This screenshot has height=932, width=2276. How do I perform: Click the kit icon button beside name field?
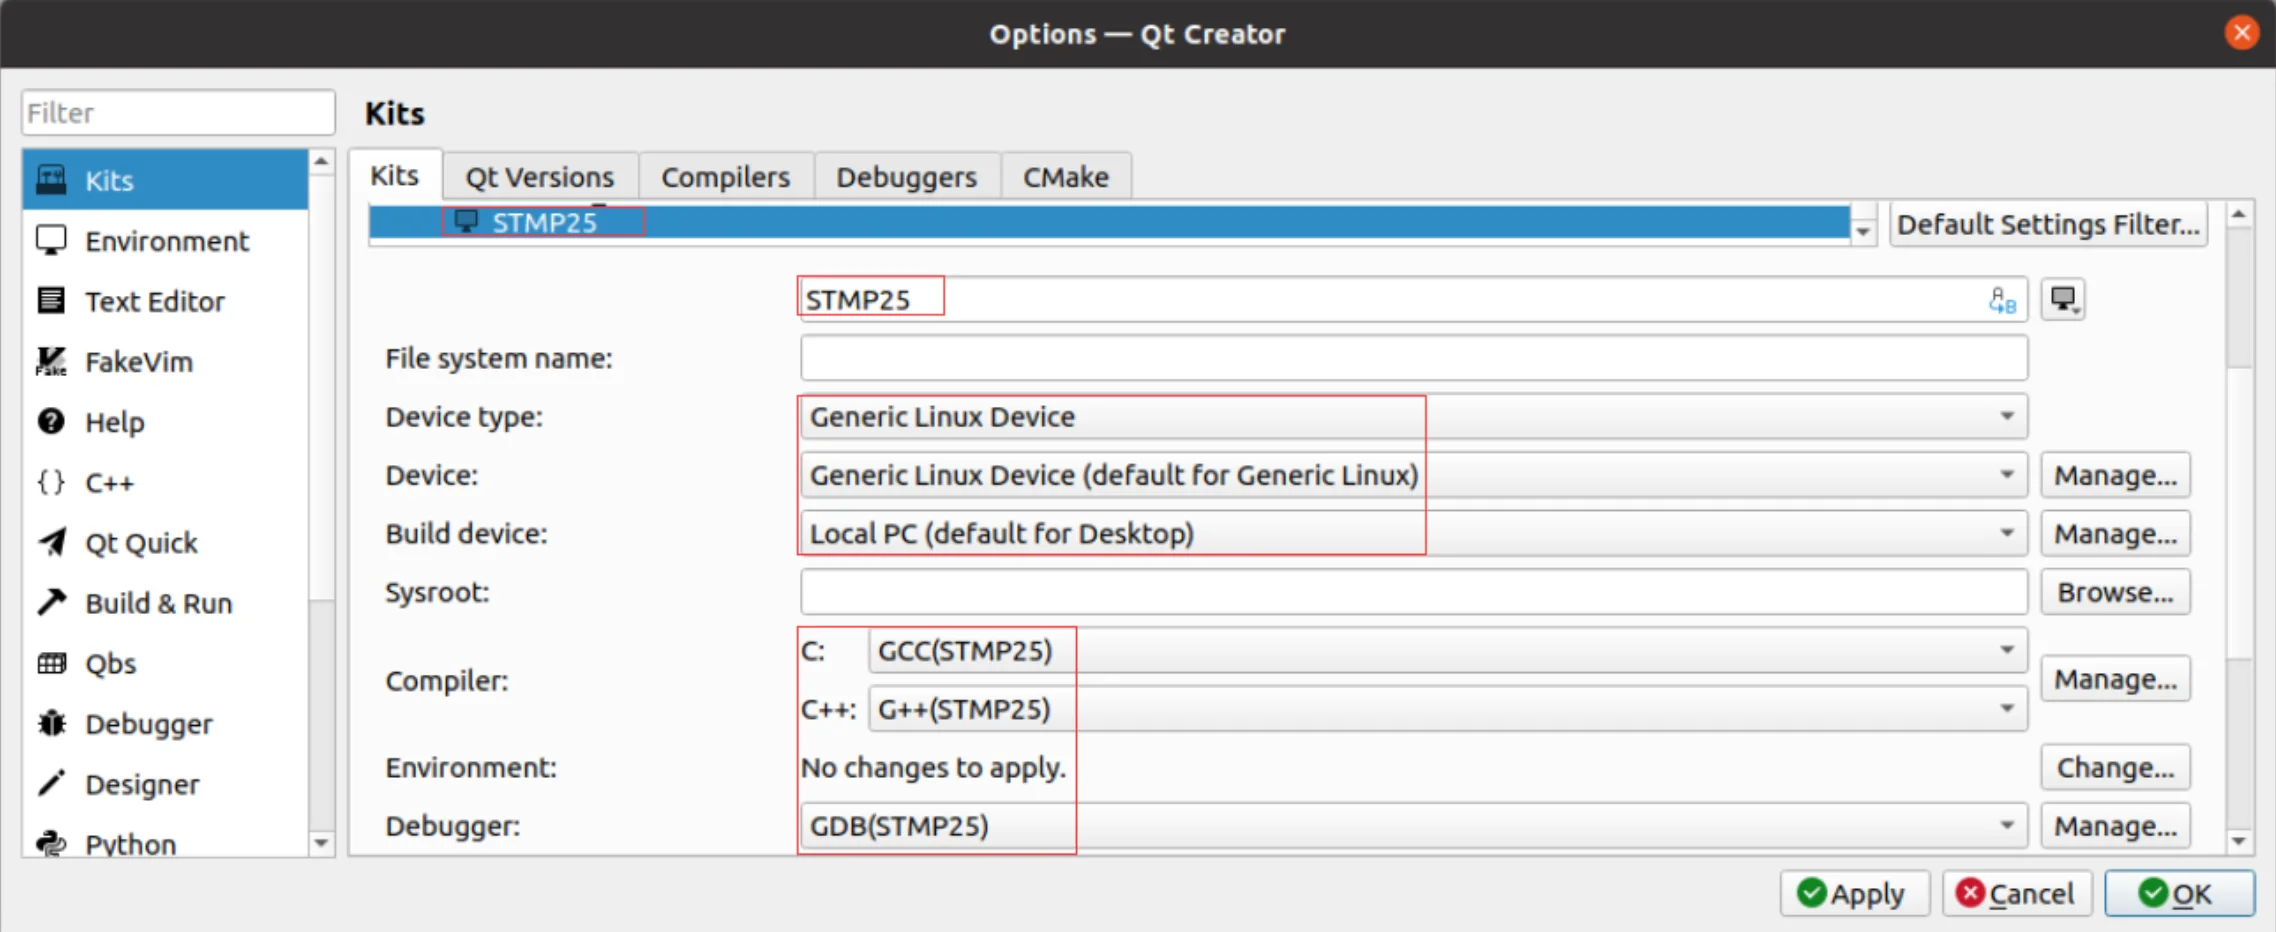coord(2063,299)
